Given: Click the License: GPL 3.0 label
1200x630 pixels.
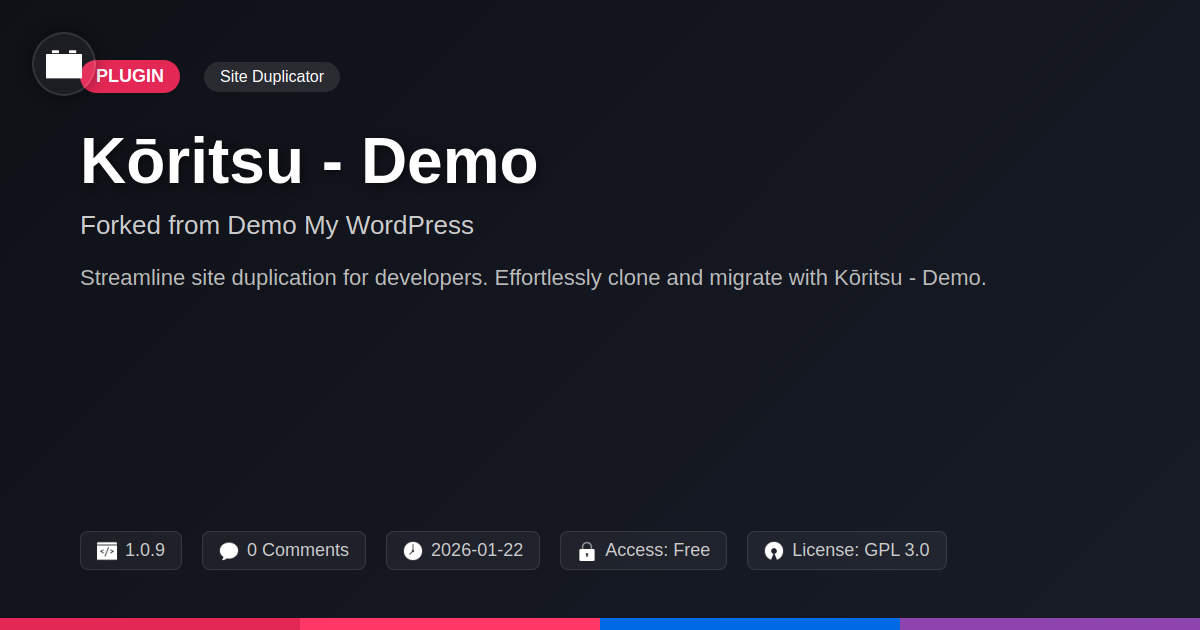Looking at the screenshot, I should [x=860, y=550].
